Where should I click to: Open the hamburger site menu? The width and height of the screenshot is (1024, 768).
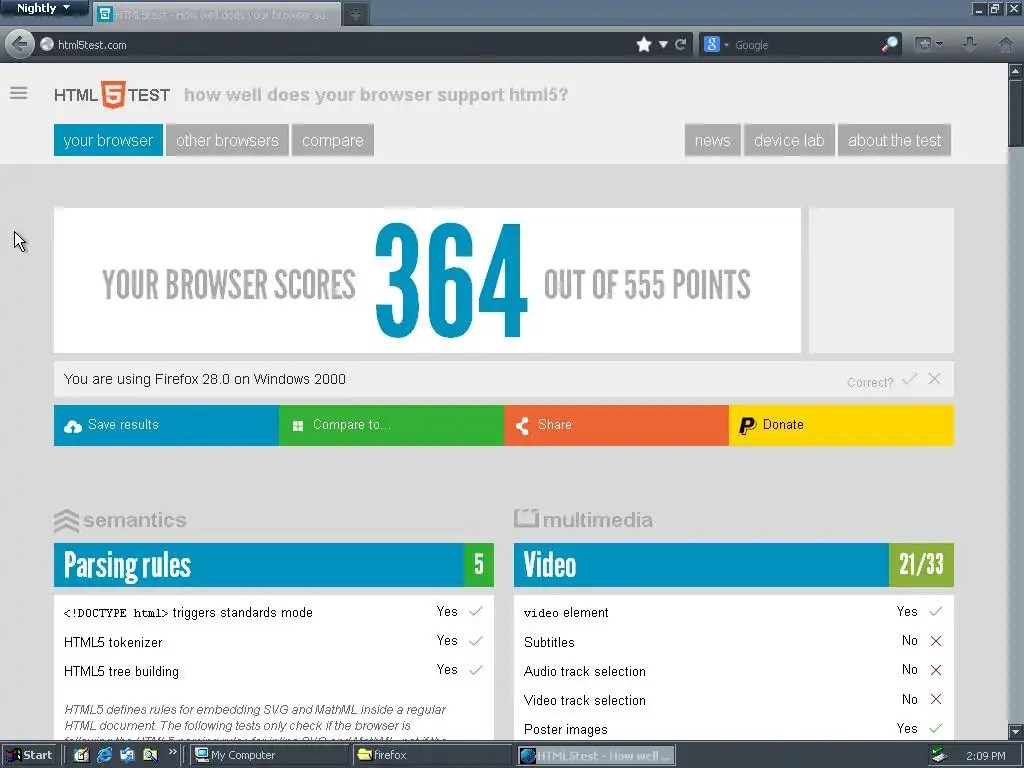(x=18, y=93)
